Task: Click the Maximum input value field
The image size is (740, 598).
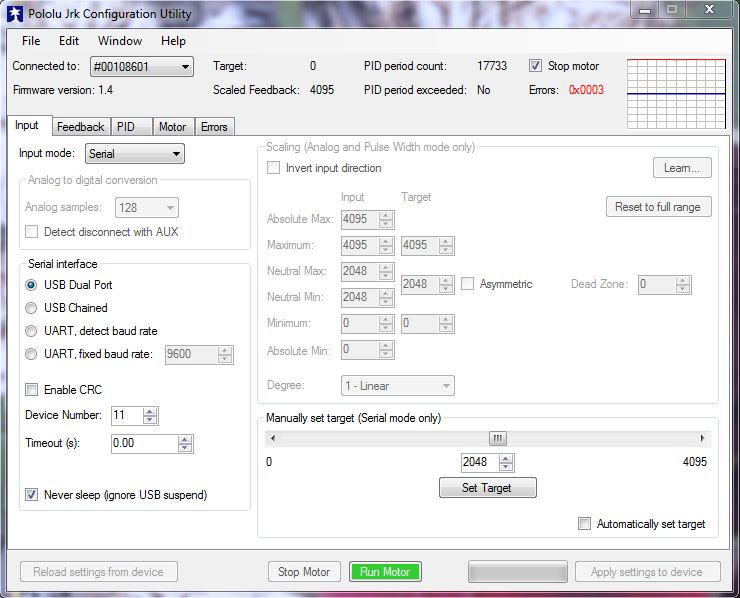Action: pos(360,245)
